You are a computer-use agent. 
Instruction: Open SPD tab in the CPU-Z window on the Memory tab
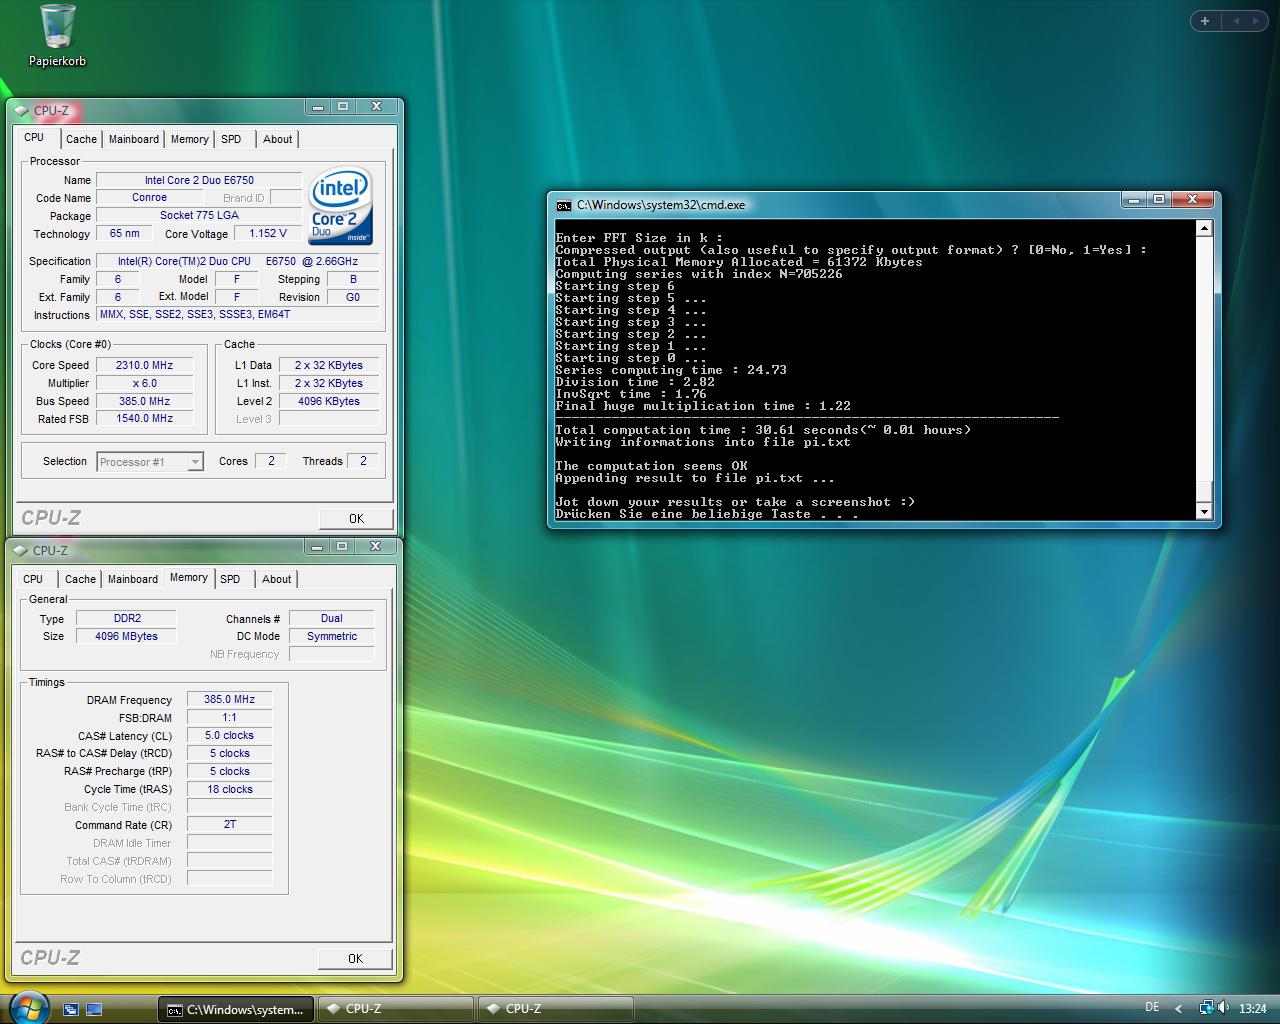(230, 580)
